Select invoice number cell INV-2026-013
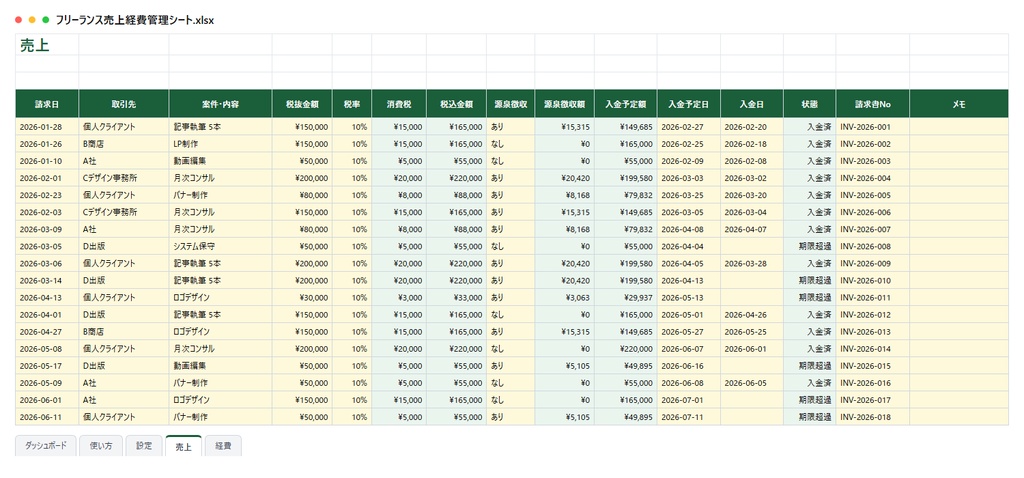Screen dimensions: 1024x478 872,331
